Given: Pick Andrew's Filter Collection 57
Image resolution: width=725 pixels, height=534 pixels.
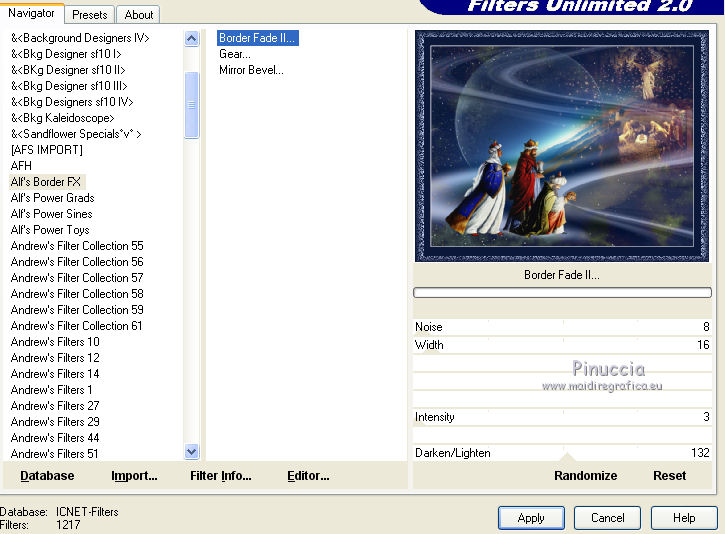Looking at the screenshot, I should [x=77, y=278].
